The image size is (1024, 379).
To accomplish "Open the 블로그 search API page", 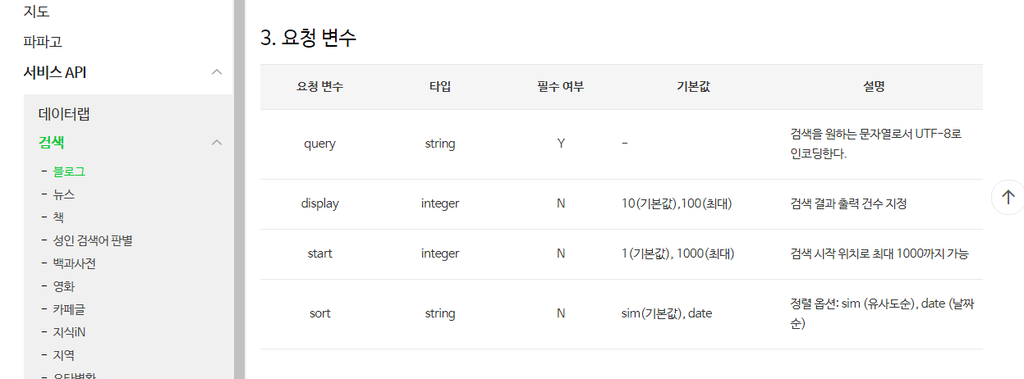I will coord(69,172).
